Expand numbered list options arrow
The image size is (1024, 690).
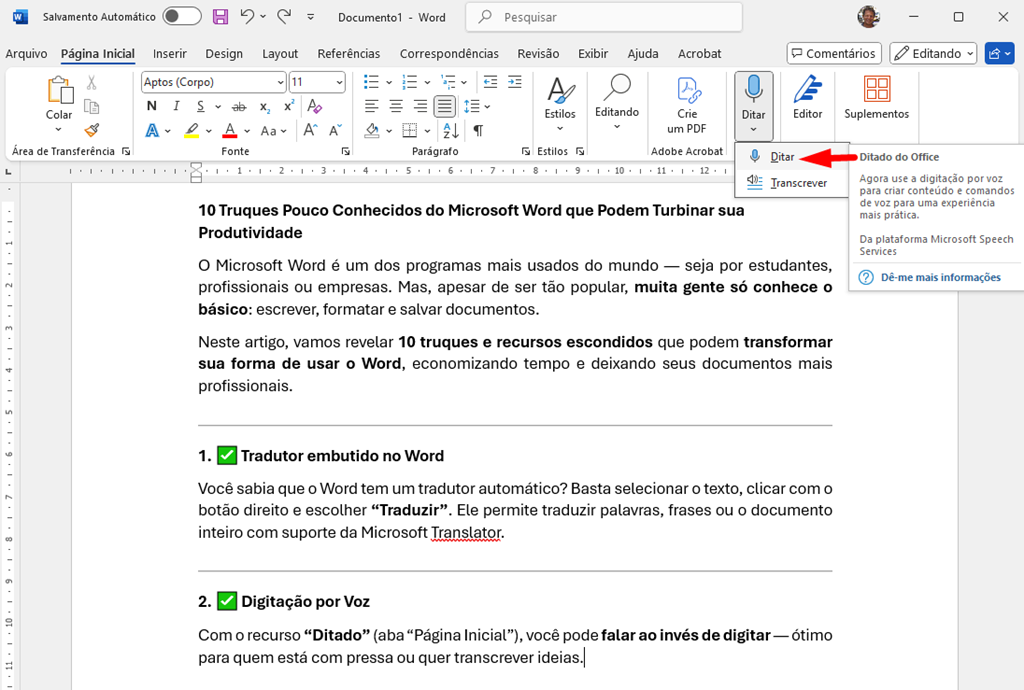tap(427, 82)
